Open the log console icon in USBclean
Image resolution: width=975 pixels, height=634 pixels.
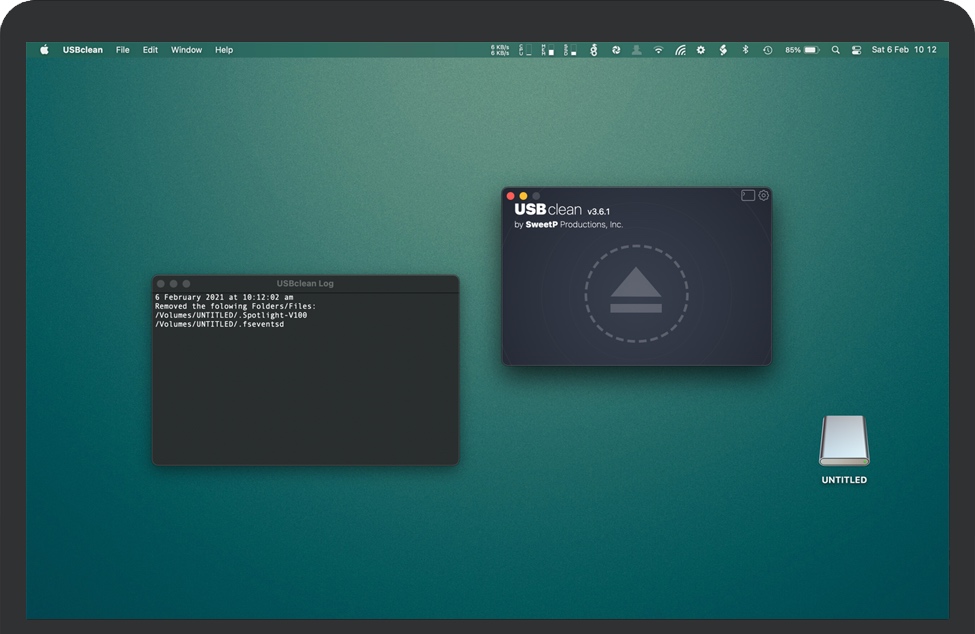tap(747, 196)
